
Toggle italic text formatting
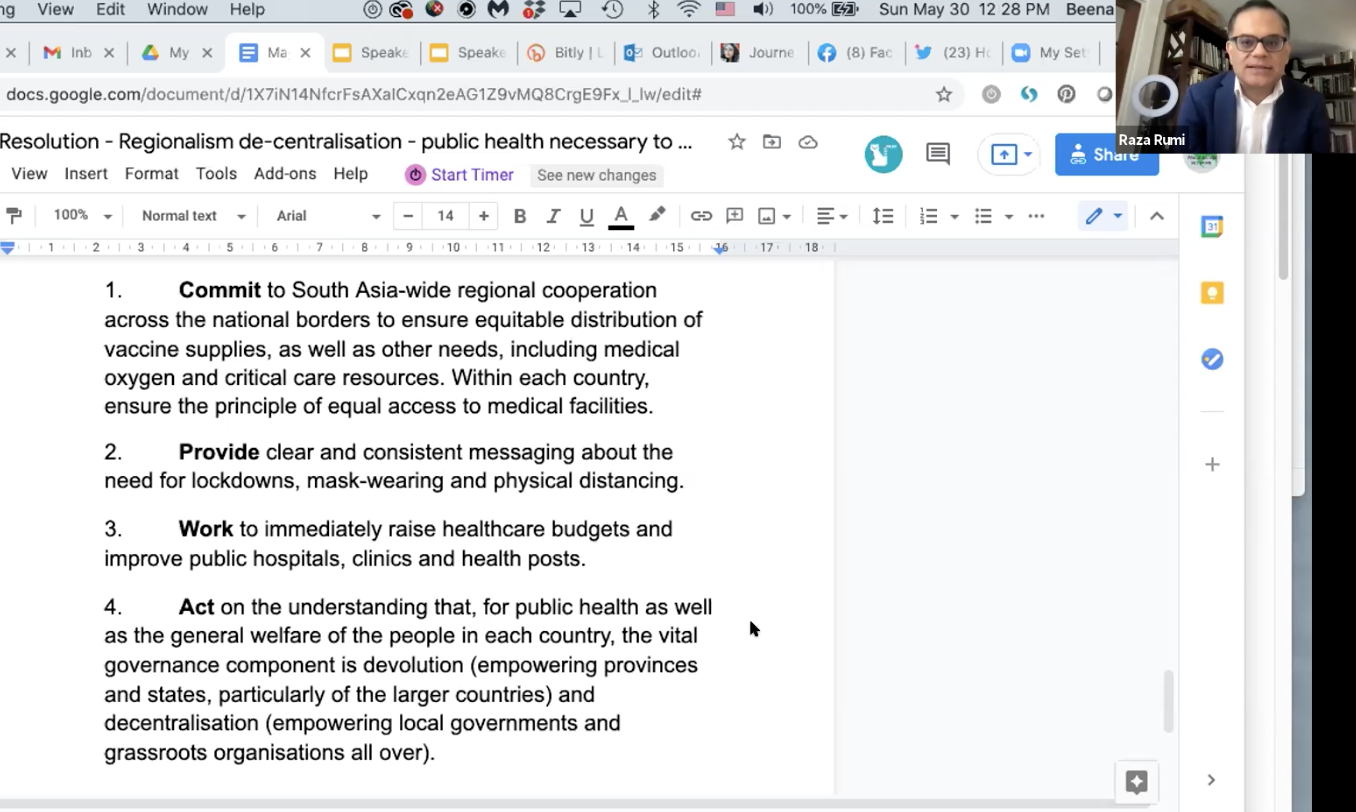pos(553,216)
